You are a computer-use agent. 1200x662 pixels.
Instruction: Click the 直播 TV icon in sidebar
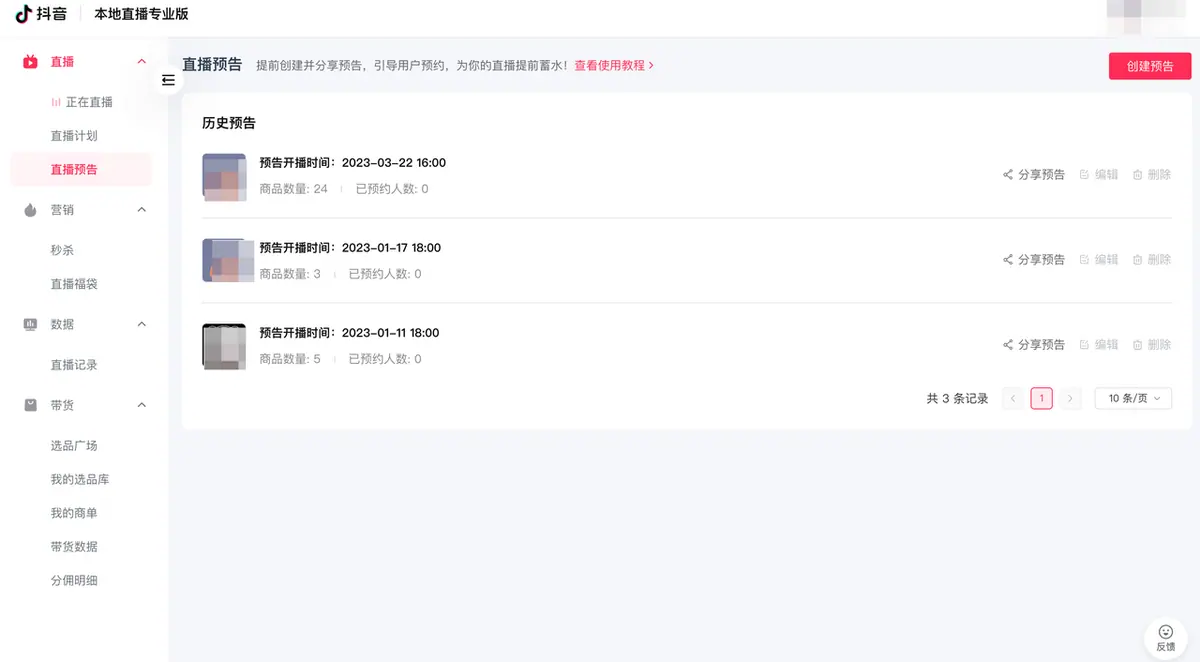[30, 62]
